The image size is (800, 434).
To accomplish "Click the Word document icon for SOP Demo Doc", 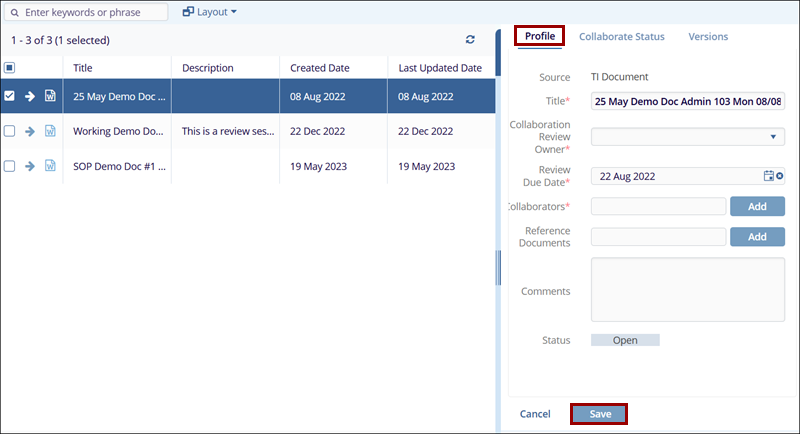I will tap(50, 166).
